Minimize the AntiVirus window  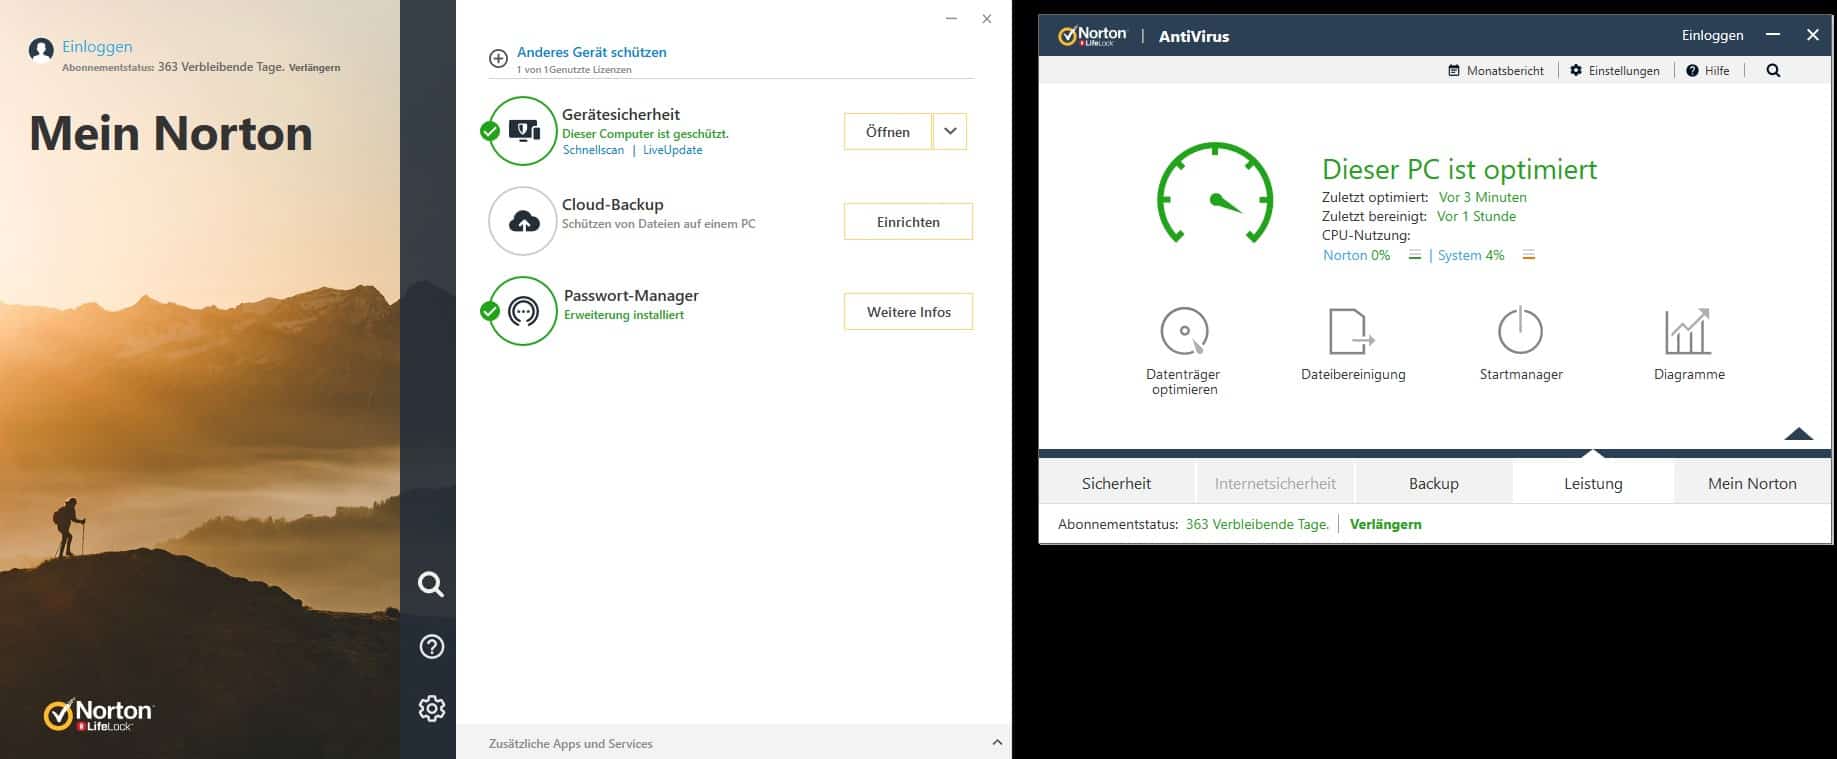(1773, 35)
